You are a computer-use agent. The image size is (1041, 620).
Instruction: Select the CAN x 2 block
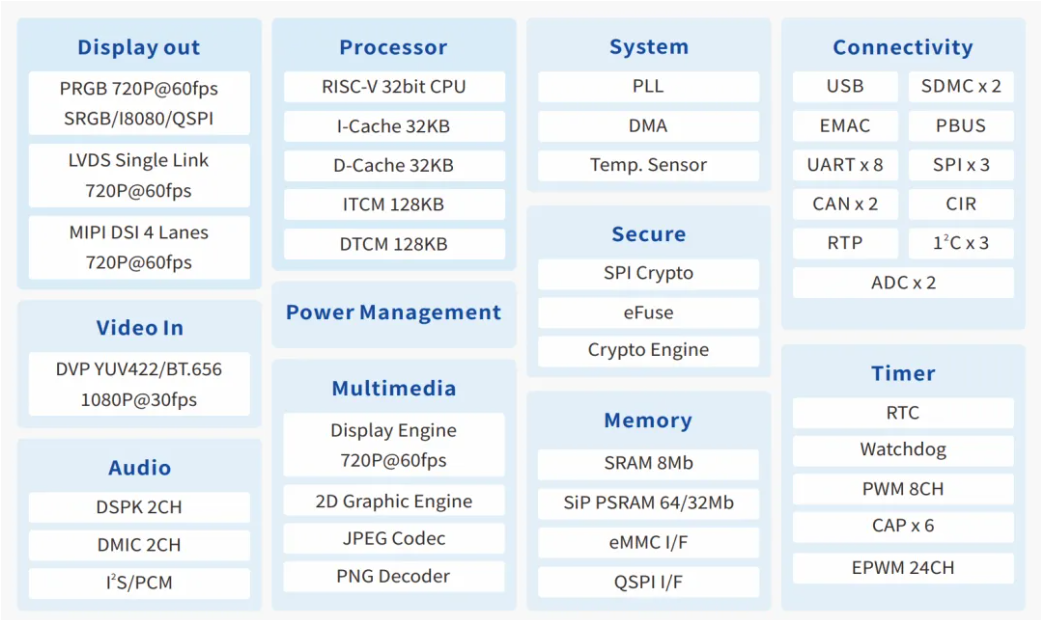(x=845, y=204)
